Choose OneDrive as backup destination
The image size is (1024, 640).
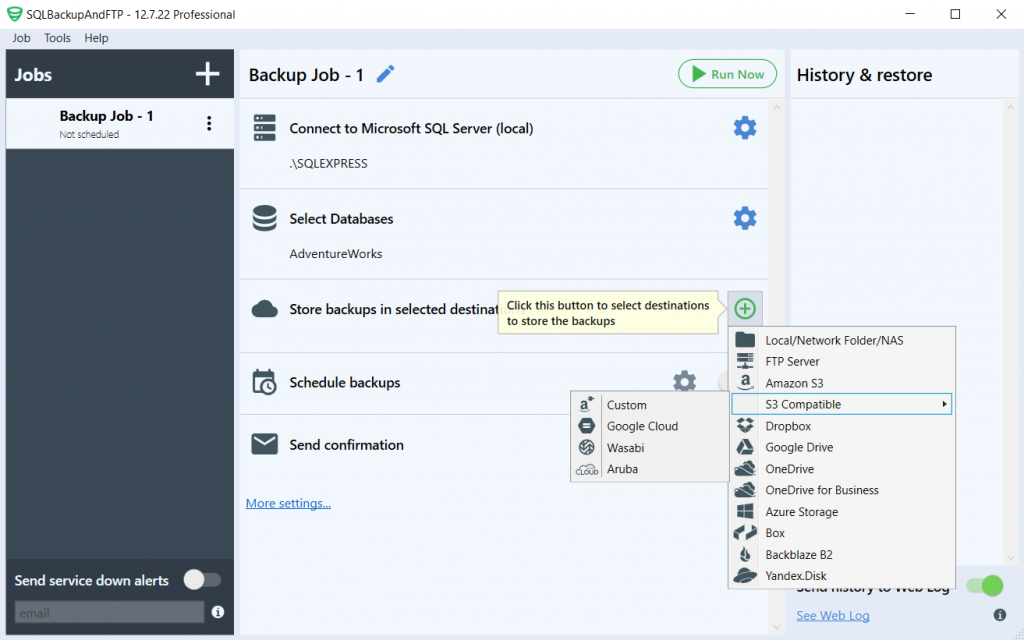842,469
